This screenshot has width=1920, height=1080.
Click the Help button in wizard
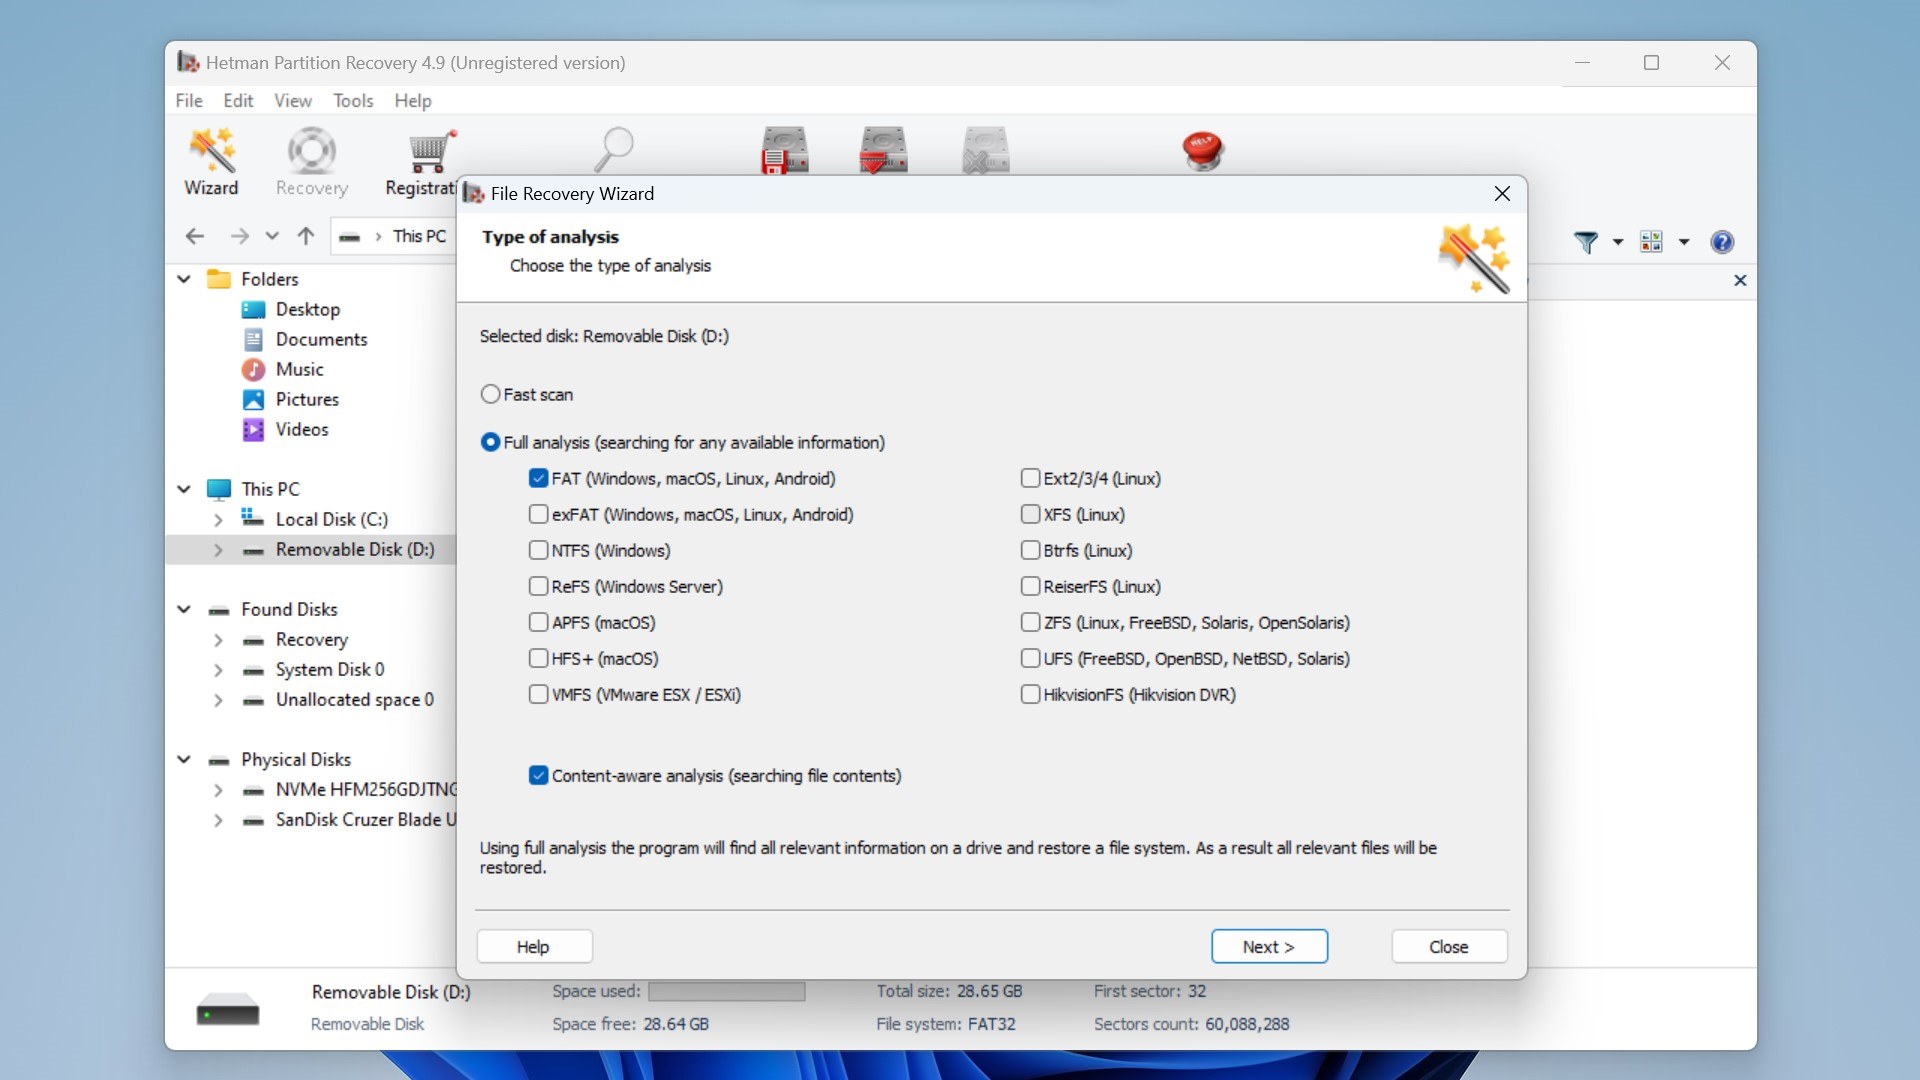click(535, 947)
